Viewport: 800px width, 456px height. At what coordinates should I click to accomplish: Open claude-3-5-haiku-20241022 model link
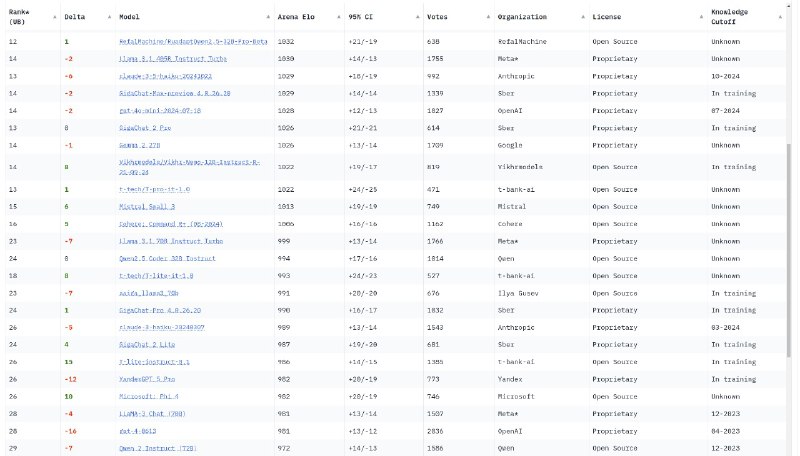[165, 76]
